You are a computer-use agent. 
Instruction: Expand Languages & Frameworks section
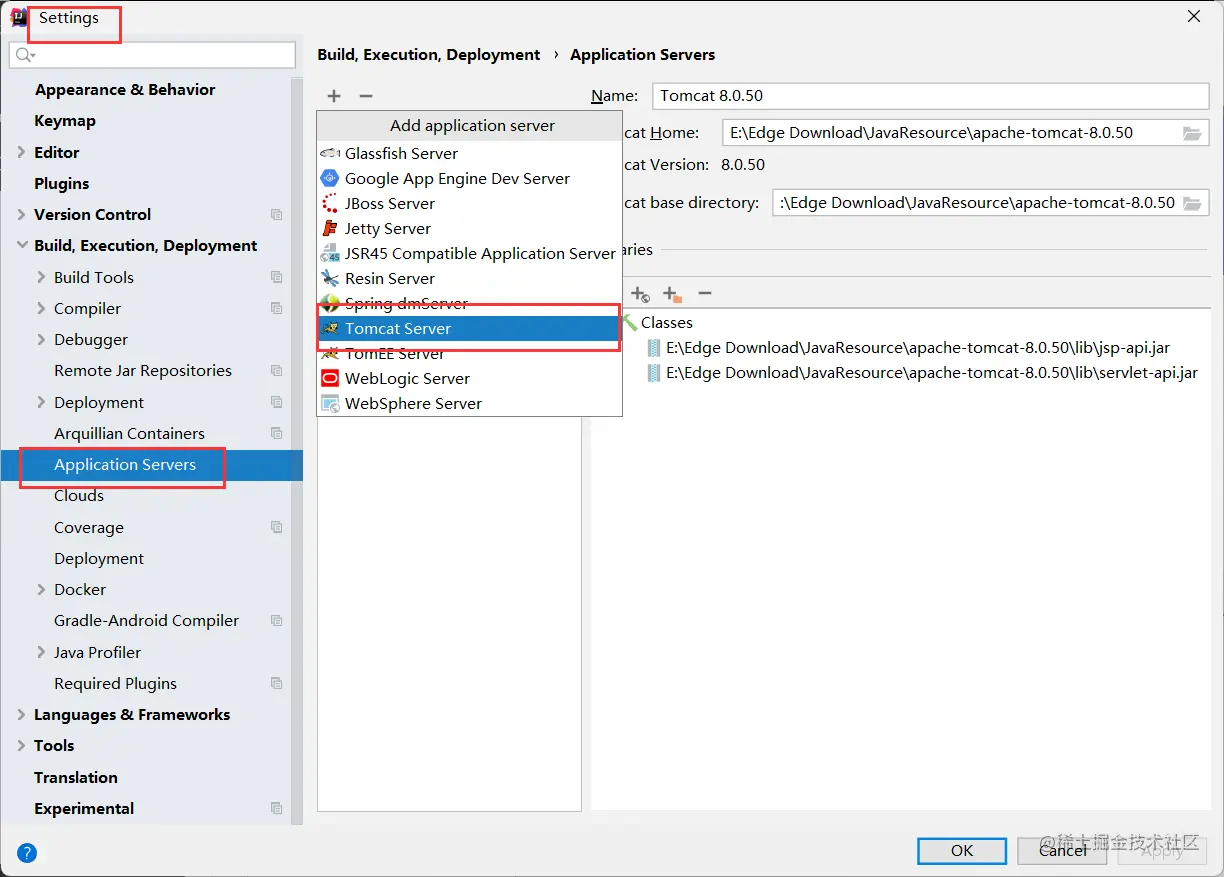pyautogui.click(x=22, y=714)
